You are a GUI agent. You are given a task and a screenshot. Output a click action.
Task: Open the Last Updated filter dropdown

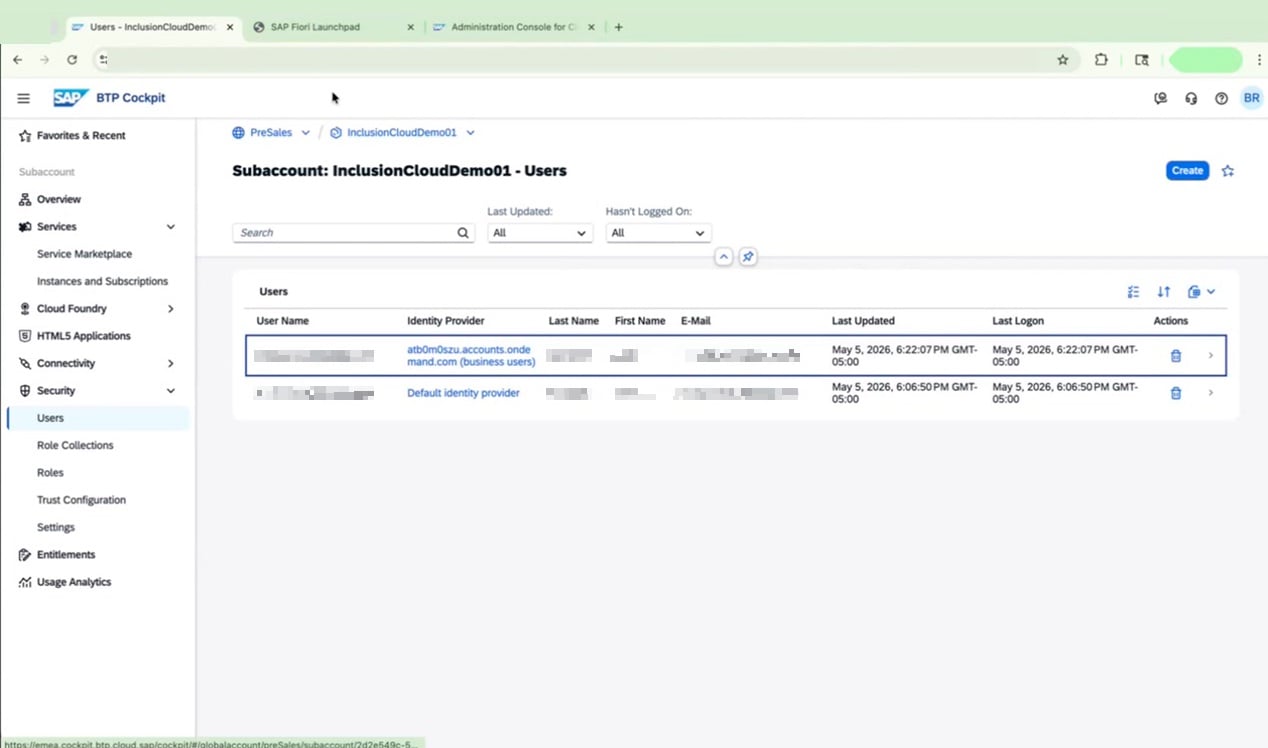pyautogui.click(x=540, y=233)
